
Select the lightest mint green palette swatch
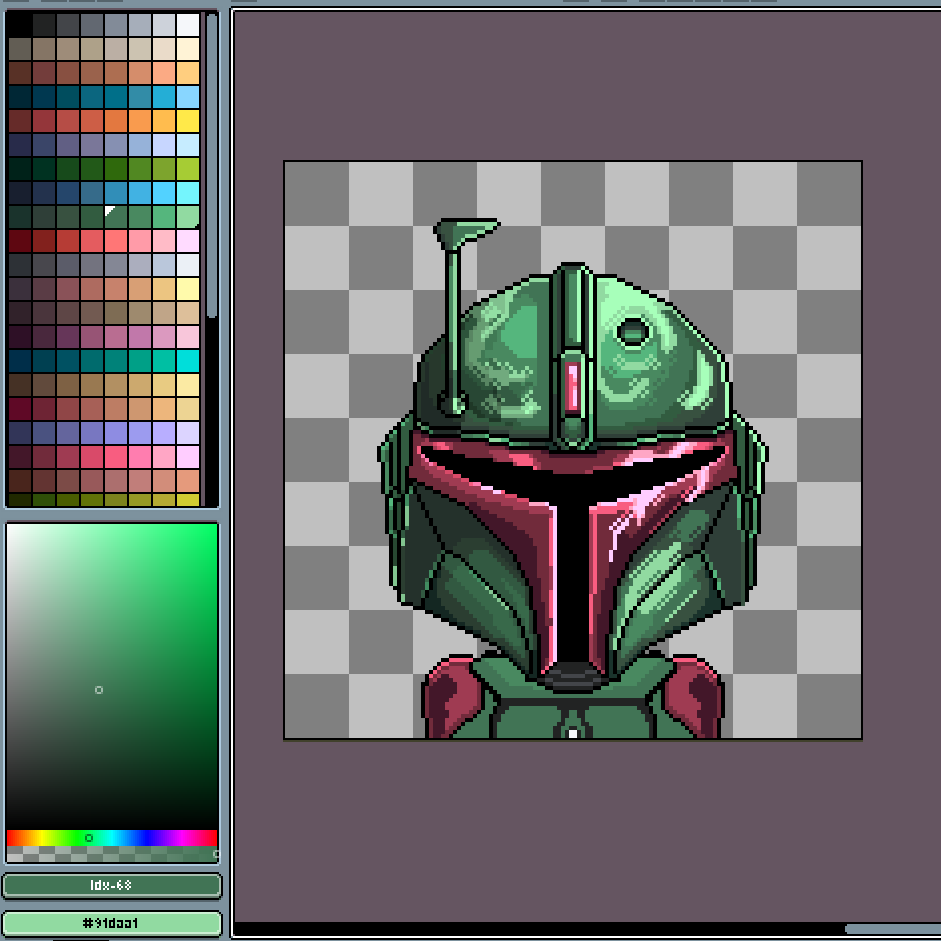[188, 217]
